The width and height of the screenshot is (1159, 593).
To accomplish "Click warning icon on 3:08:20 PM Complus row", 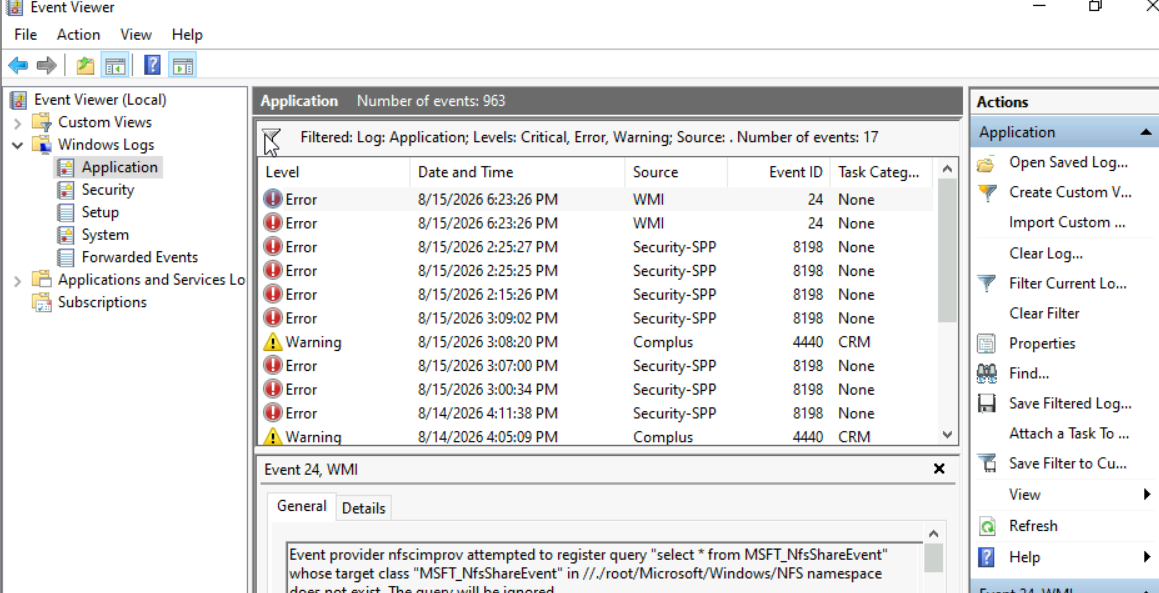I will (273, 342).
